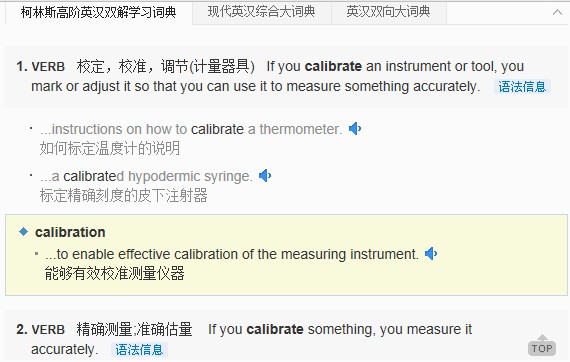The height and width of the screenshot is (362, 570).
Task: Switch to the 现代英汉综合大词典 tab
Action: 261,12
